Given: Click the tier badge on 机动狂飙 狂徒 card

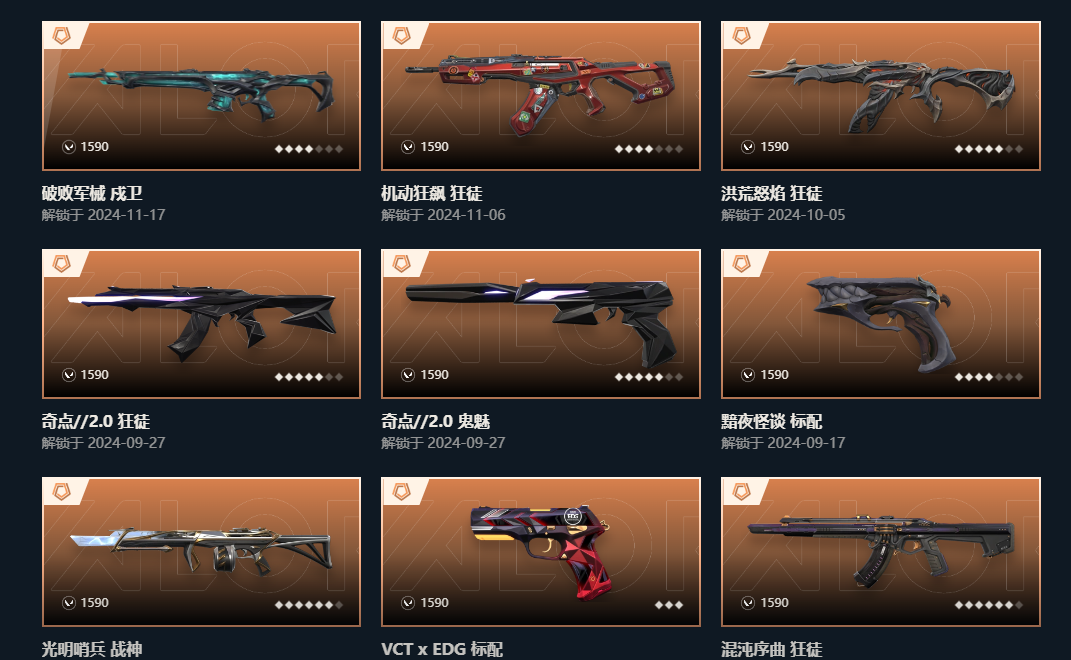Looking at the screenshot, I should tap(402, 36).
